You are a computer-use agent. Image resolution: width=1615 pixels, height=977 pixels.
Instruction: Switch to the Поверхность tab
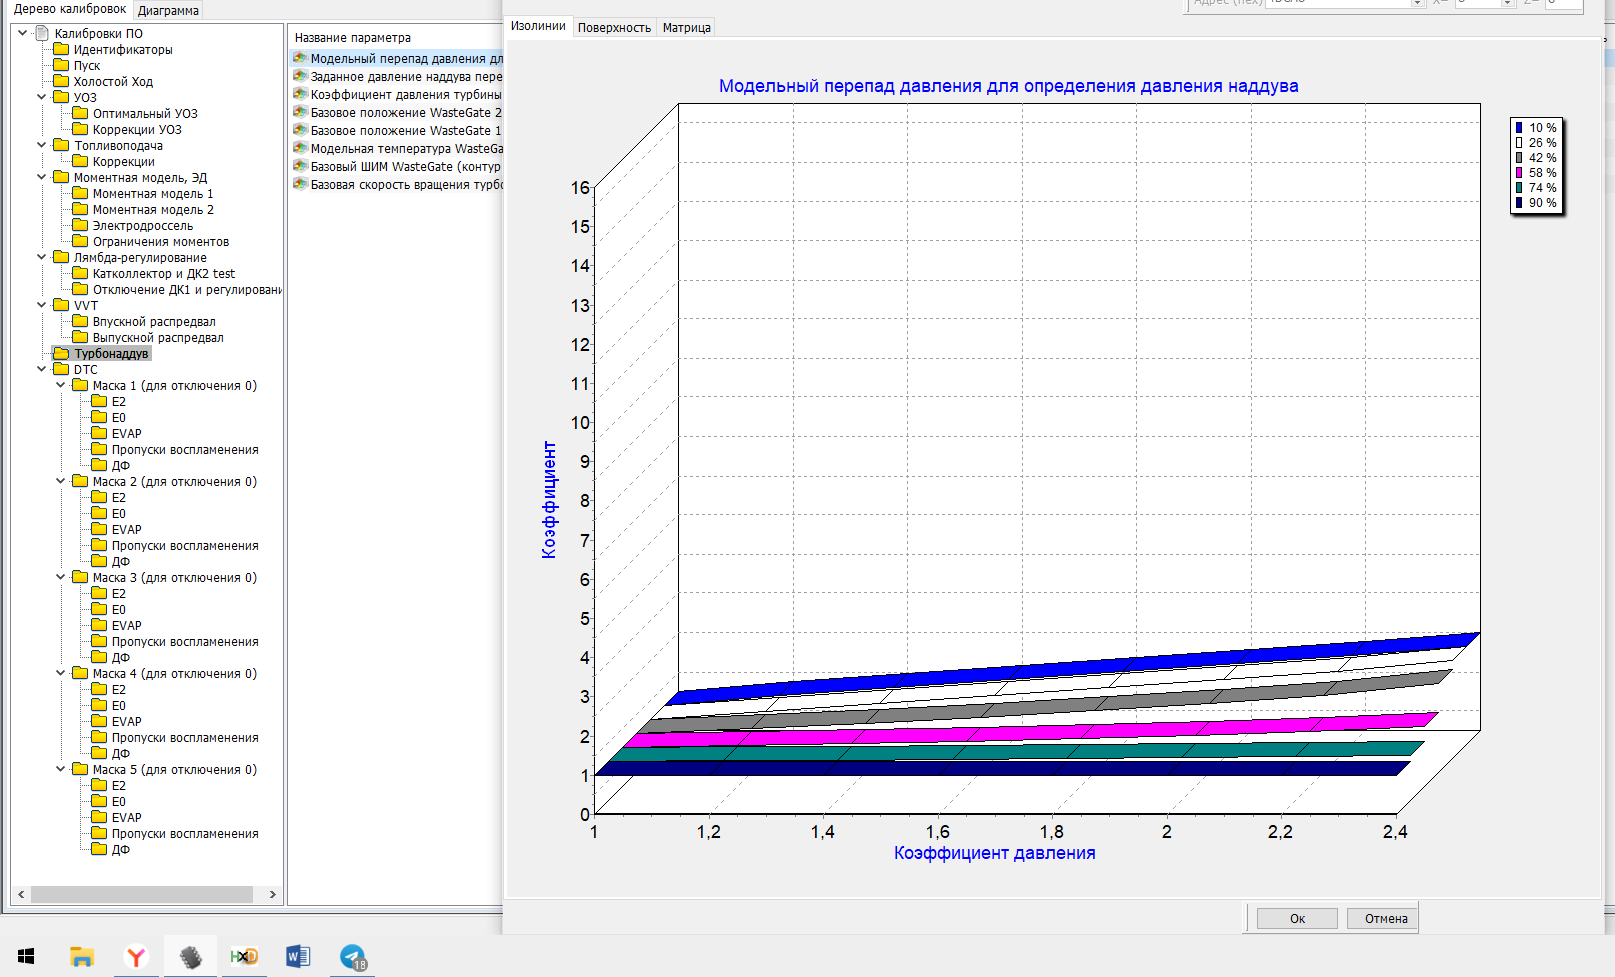click(614, 28)
